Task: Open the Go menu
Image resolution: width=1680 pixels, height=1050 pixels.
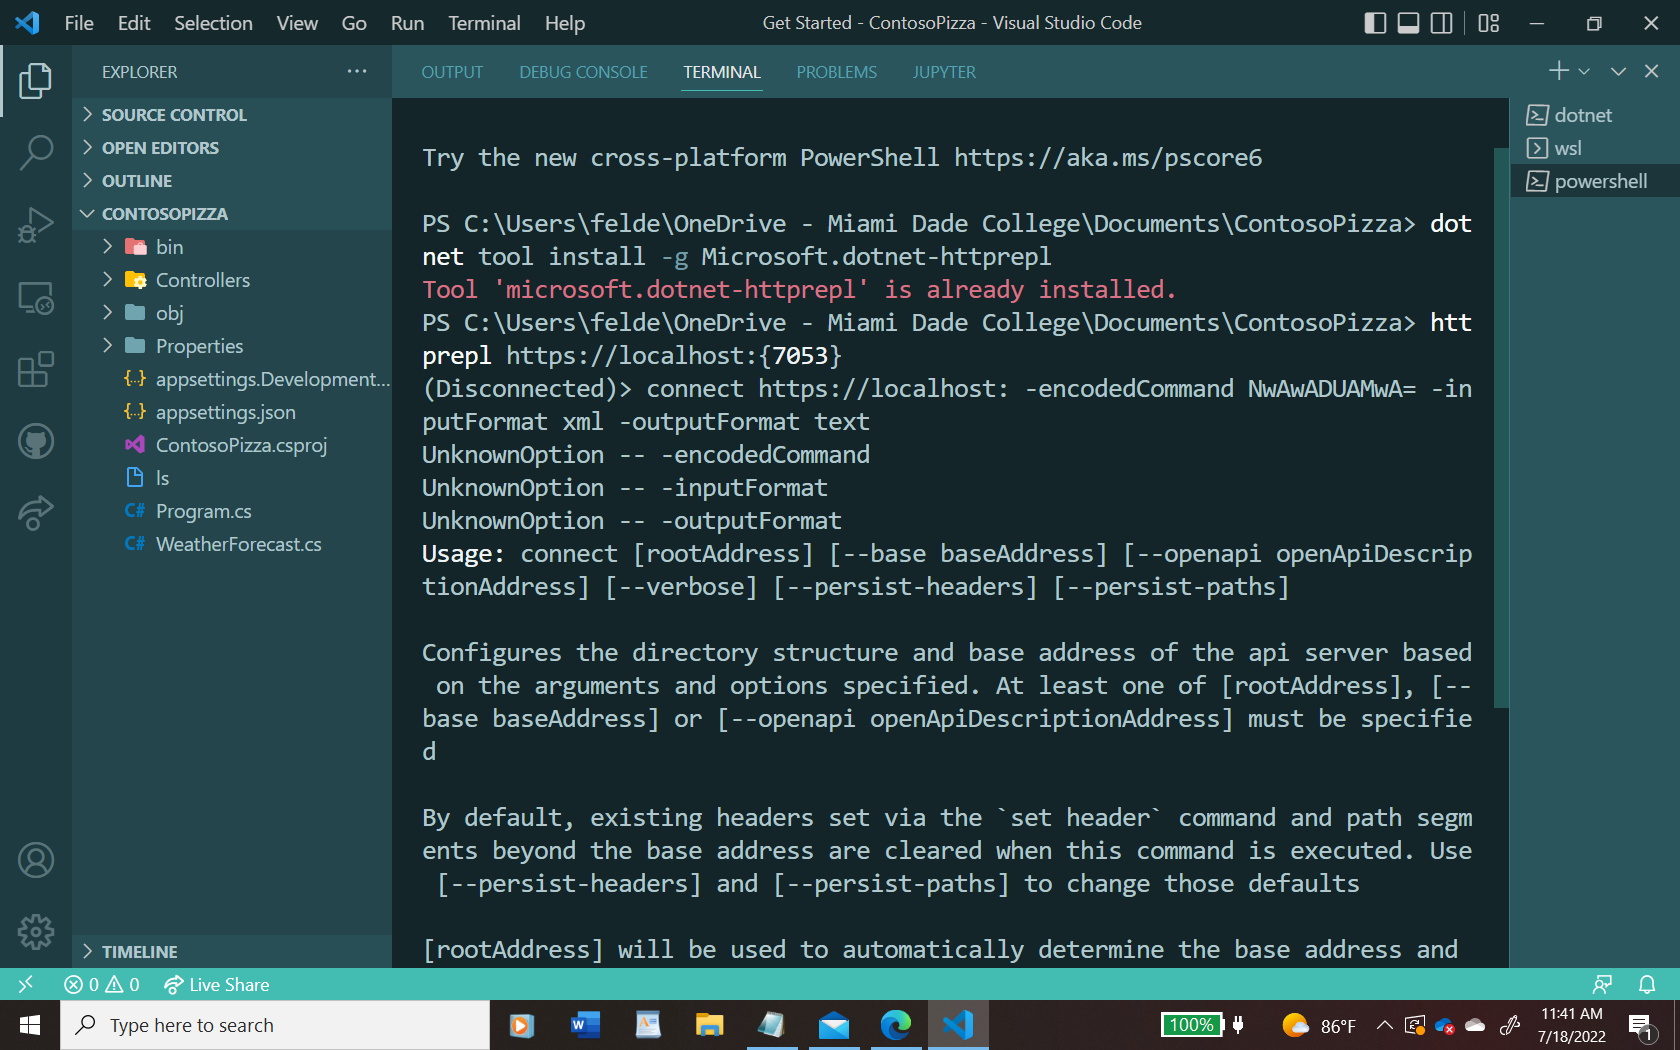Action: 354,23
